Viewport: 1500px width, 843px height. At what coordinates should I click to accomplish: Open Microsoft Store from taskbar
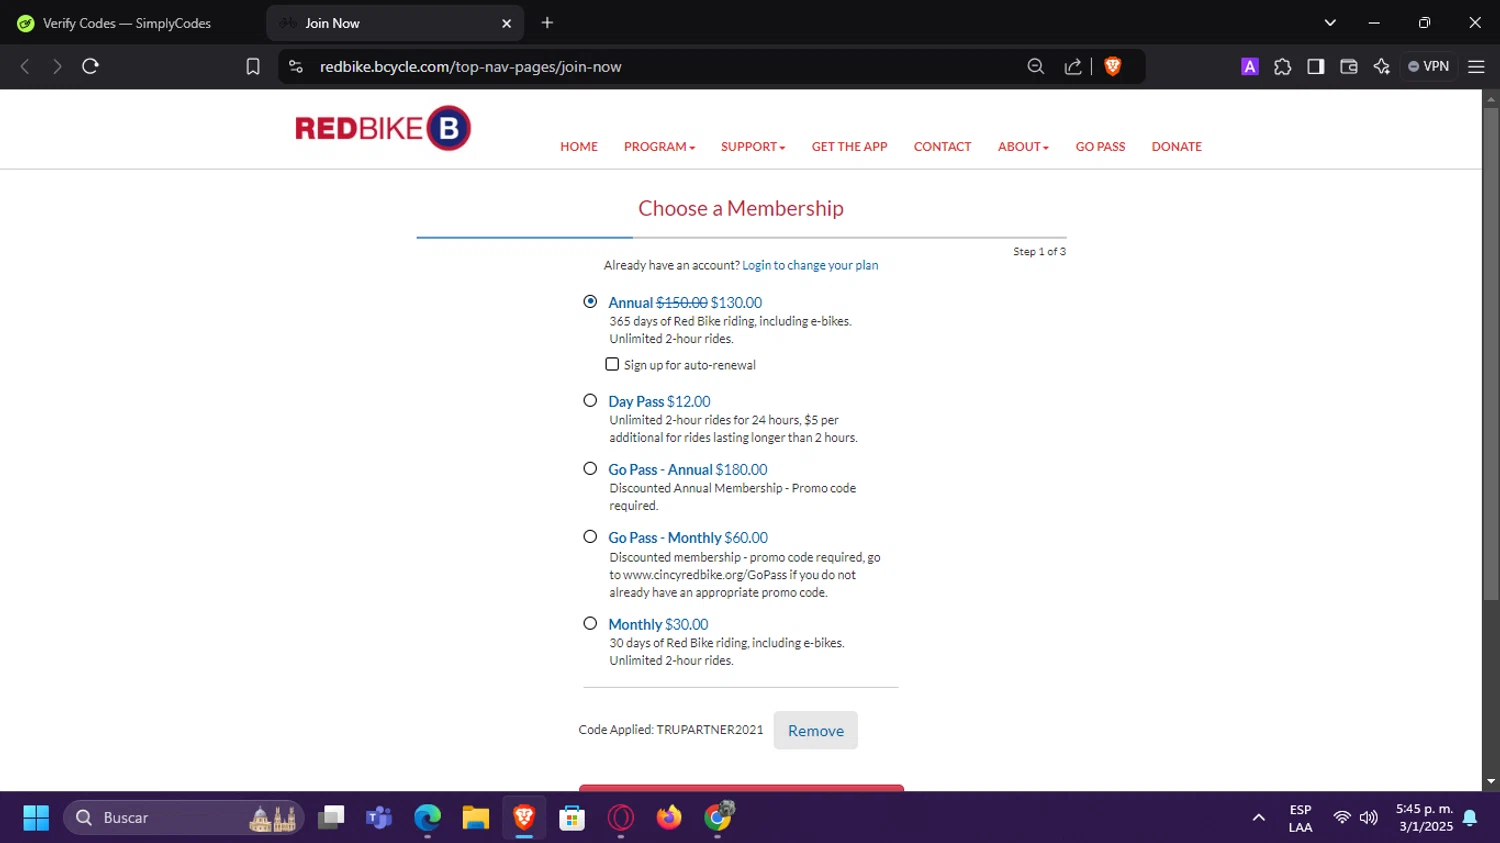572,818
